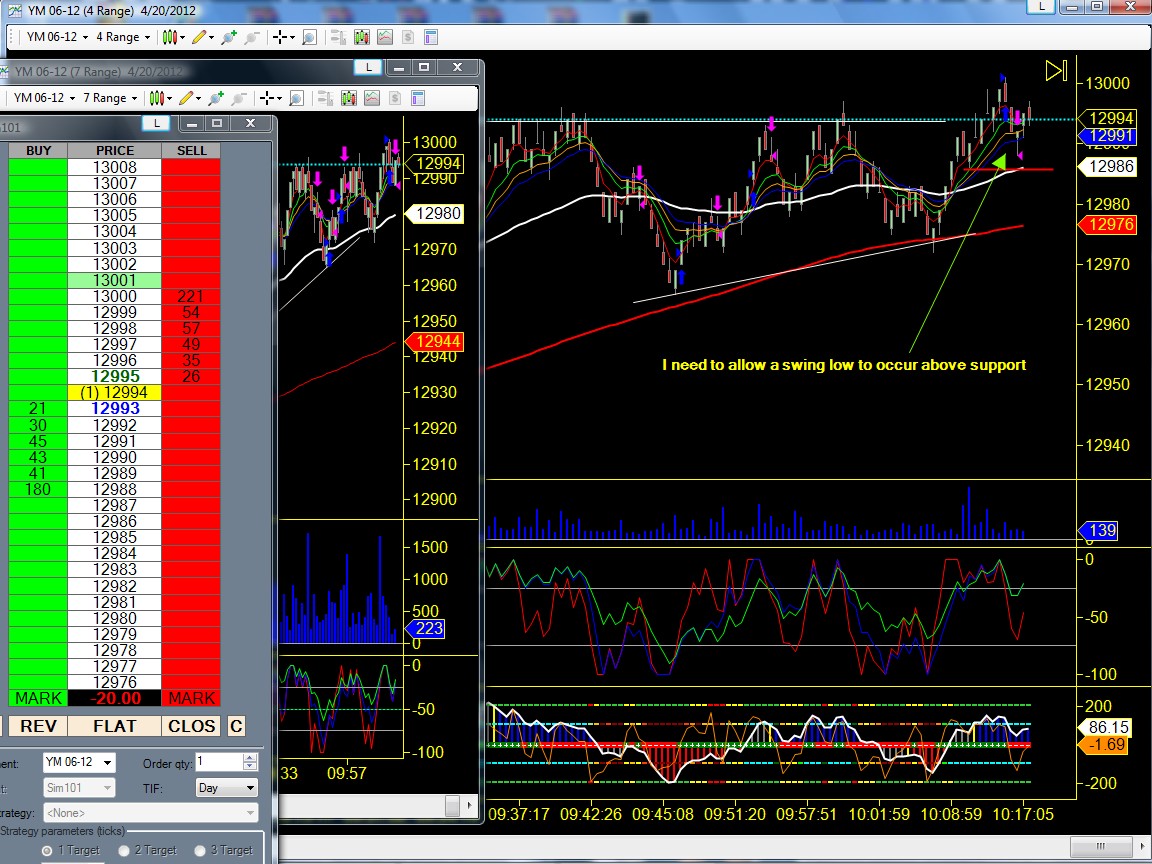Screen dimensions: 1152x864
Task: Click sell cell showing 221 at 13000
Action: 191,296
